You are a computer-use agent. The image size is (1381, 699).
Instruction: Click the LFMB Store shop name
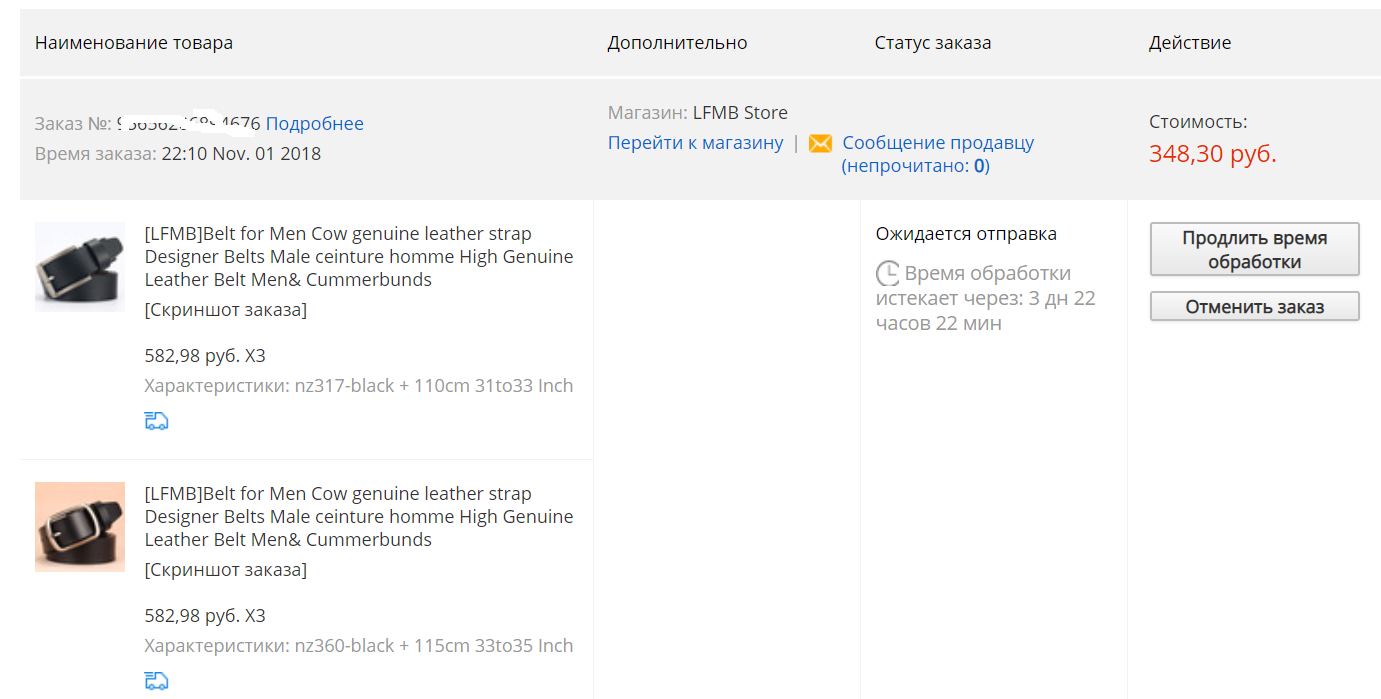point(740,113)
